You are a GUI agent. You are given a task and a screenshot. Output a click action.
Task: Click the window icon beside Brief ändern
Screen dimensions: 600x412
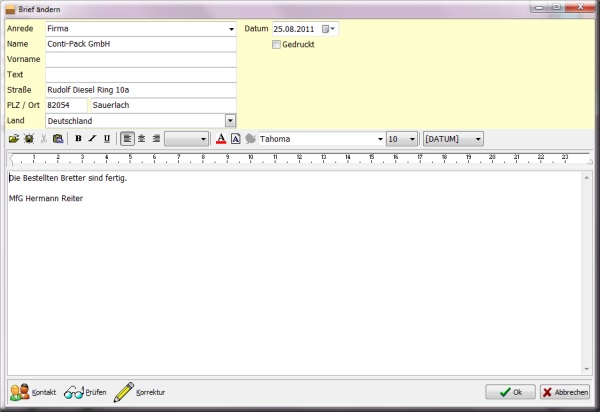[x=10, y=10]
